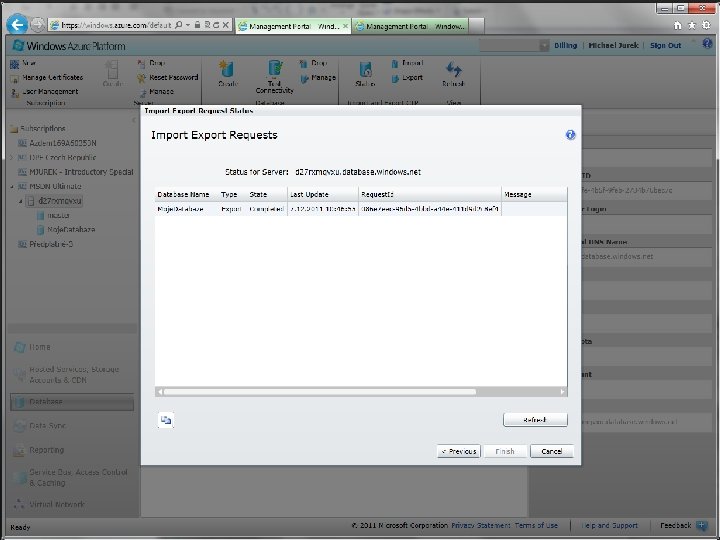Open the Home navigation section
The width and height of the screenshot is (720, 540).
coord(32,347)
